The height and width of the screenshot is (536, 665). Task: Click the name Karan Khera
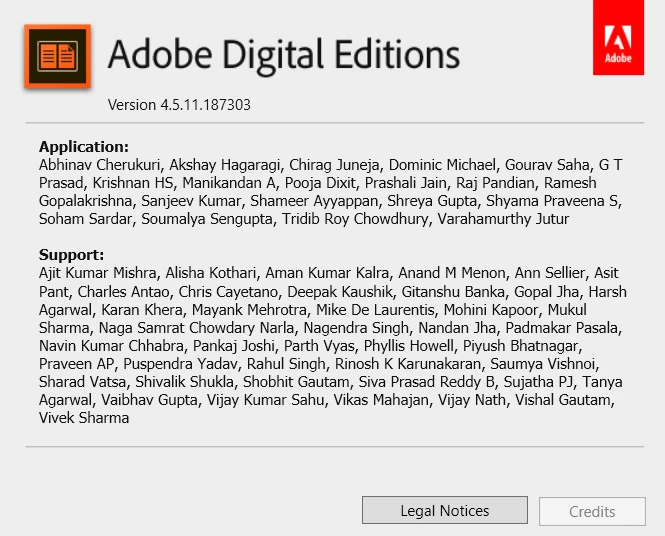click(x=142, y=310)
